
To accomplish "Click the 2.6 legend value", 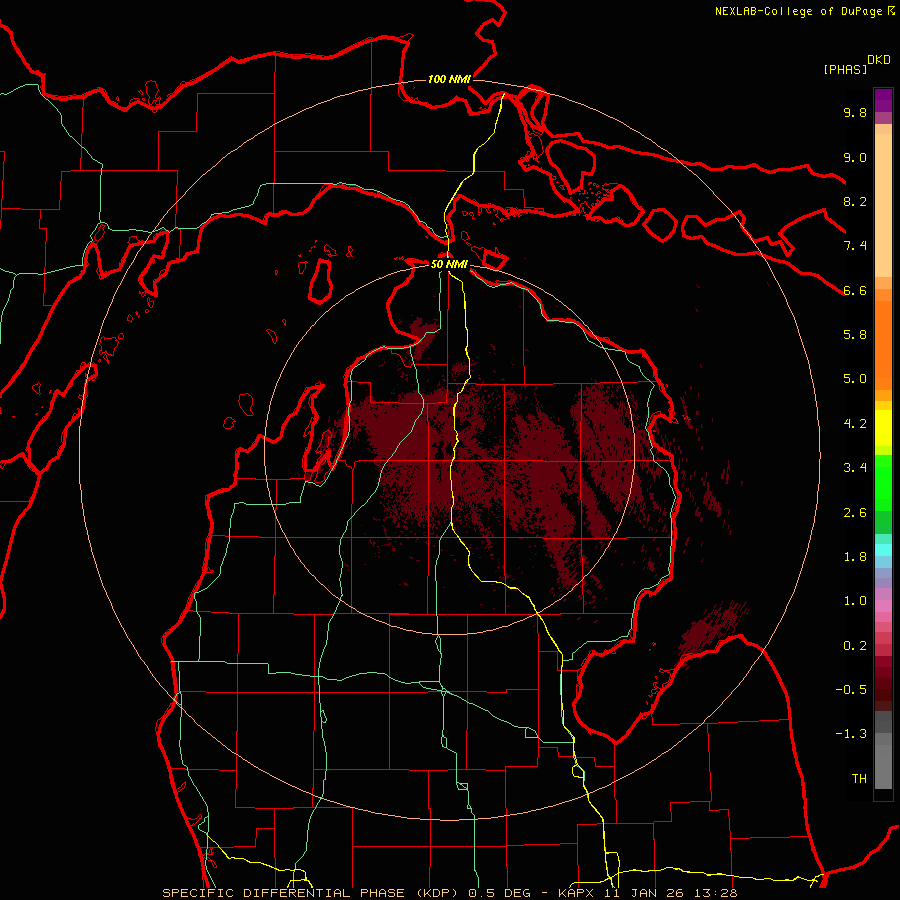I will pos(855,513).
